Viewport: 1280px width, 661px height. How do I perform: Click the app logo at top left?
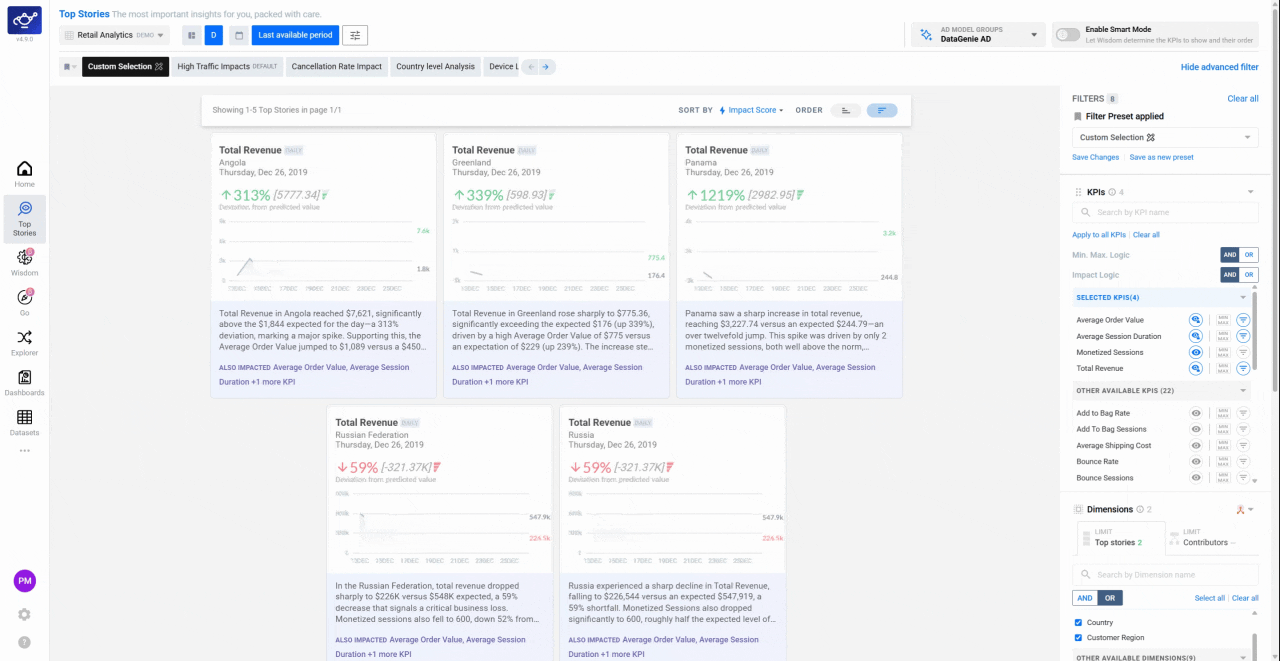pyautogui.click(x=24, y=19)
